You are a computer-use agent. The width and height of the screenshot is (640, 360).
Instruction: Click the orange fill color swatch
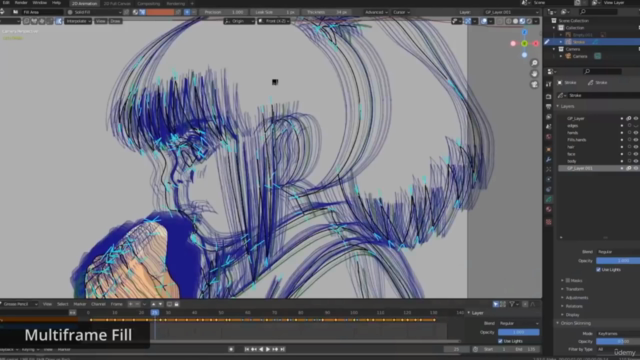click(x=160, y=12)
